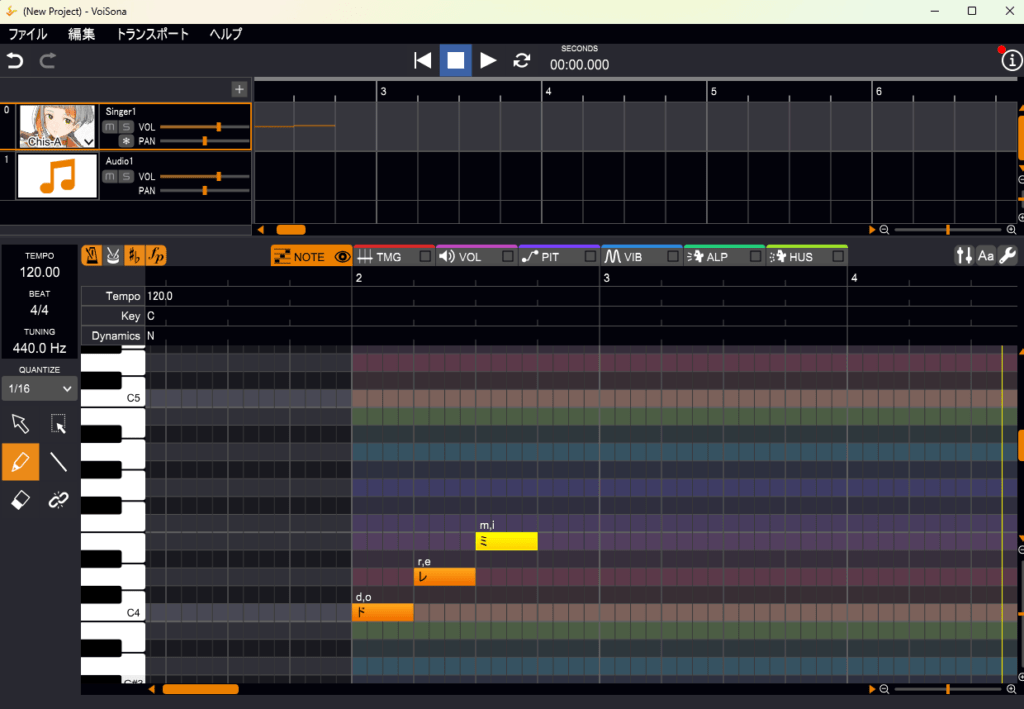Screen dimensions: 1024x709
Task: Select the Eraser tool
Action: 21,500
